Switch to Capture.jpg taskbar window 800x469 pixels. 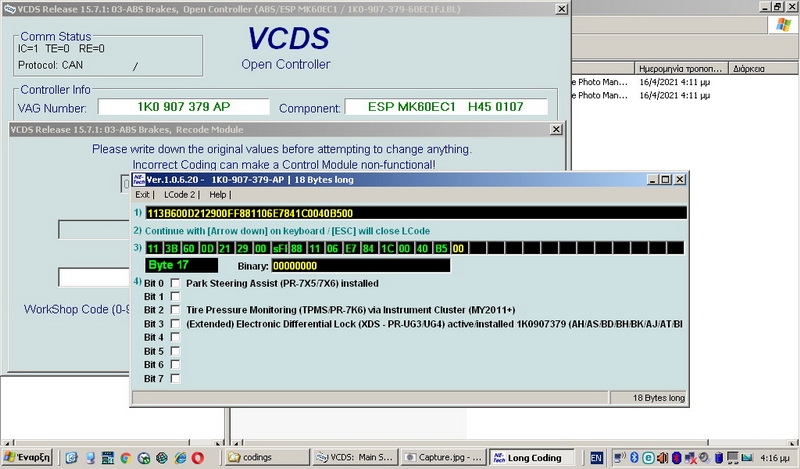click(x=443, y=457)
